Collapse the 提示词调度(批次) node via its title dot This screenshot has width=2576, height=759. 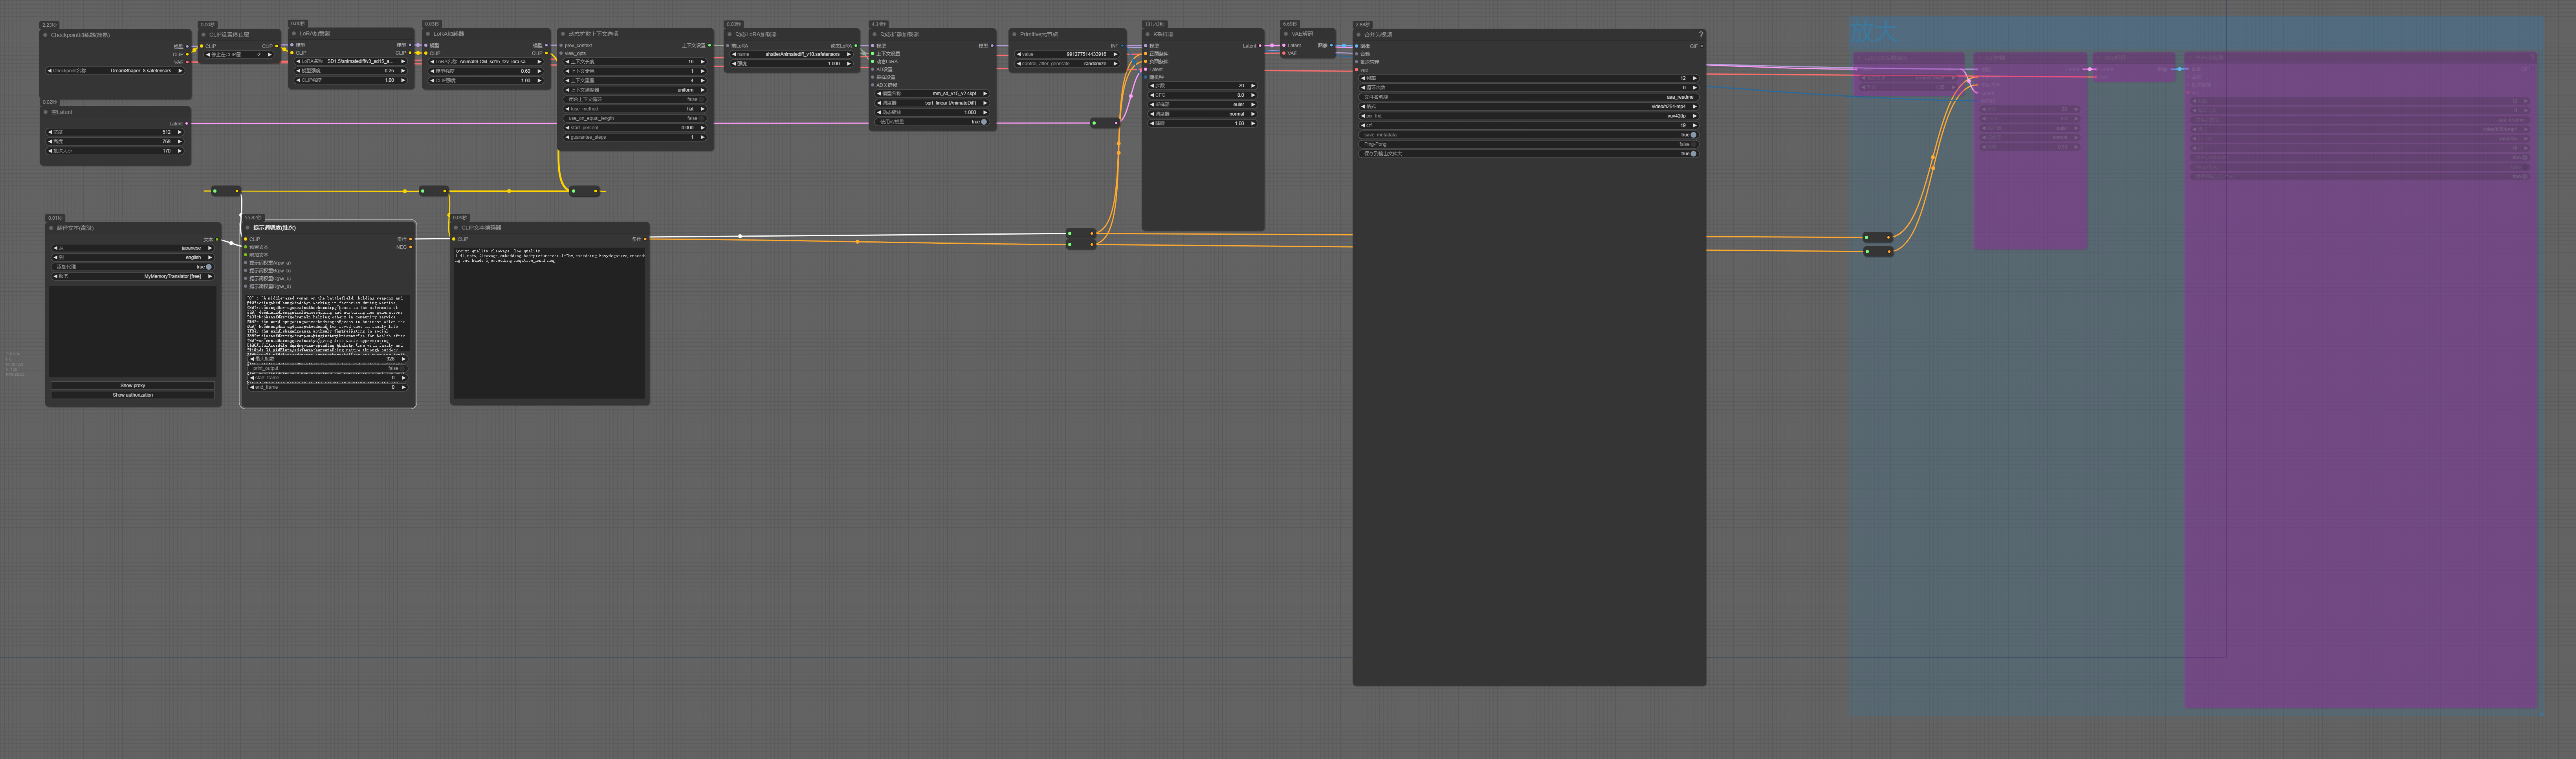tap(247, 228)
